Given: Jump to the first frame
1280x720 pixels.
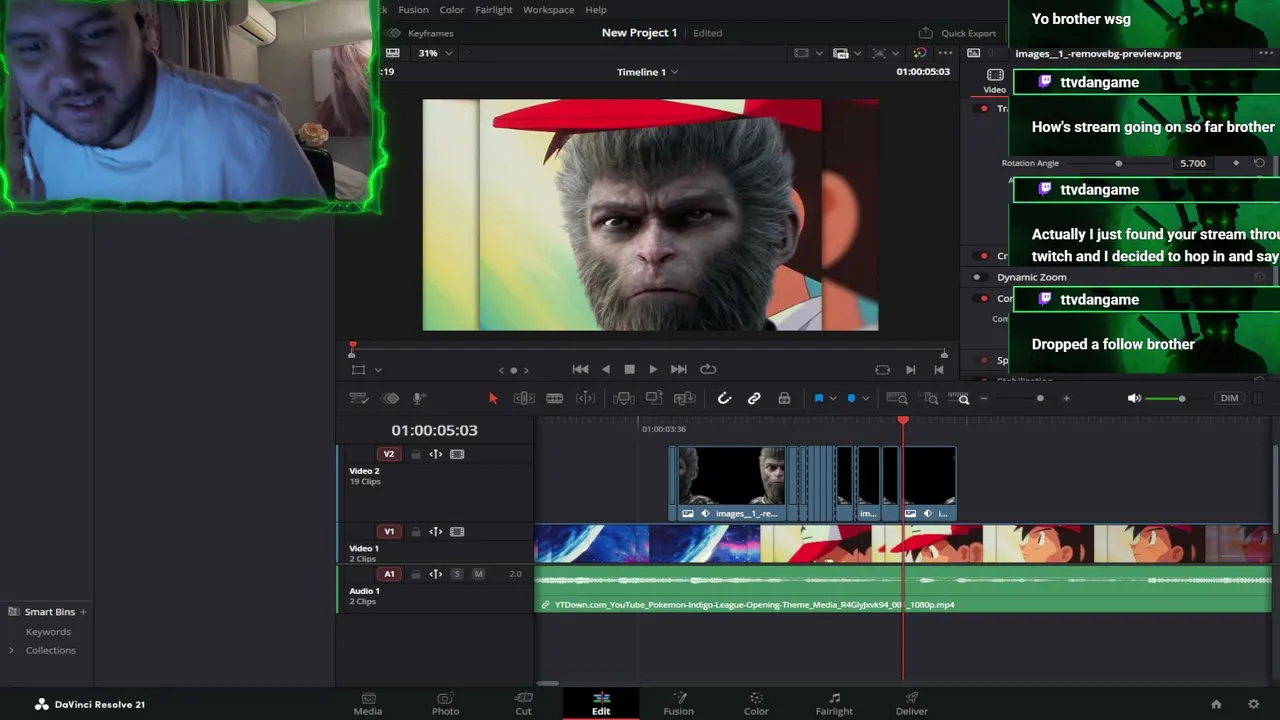Looking at the screenshot, I should (x=580, y=369).
